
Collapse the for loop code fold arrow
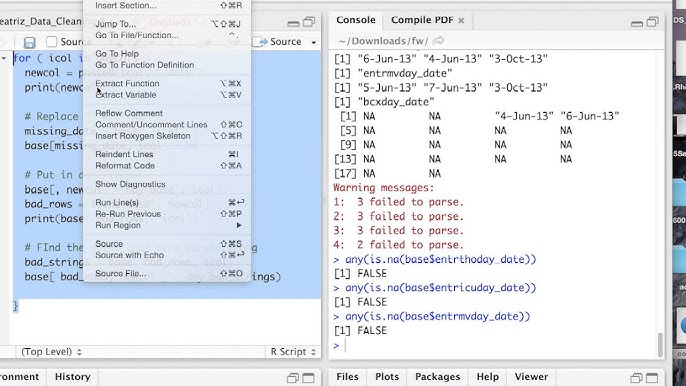coord(4,58)
